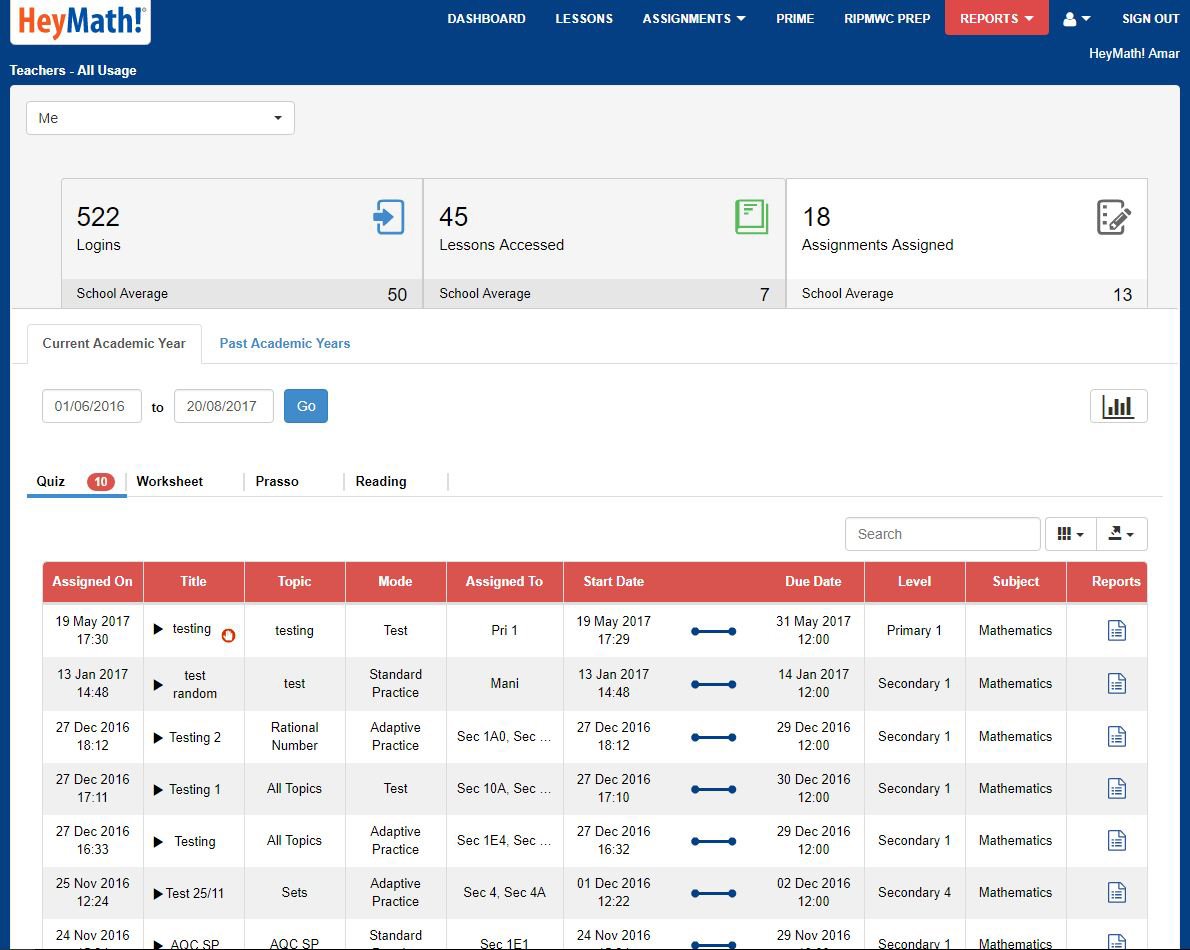Click the HeyMath! logo
1190x950 pixels.
pyautogui.click(x=80, y=21)
